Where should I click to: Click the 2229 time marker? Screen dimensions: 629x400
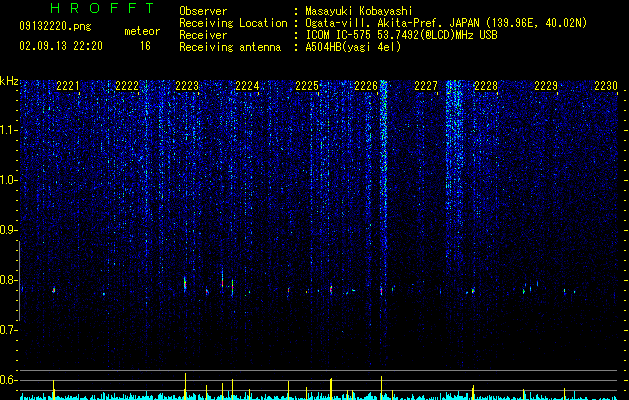point(546,86)
